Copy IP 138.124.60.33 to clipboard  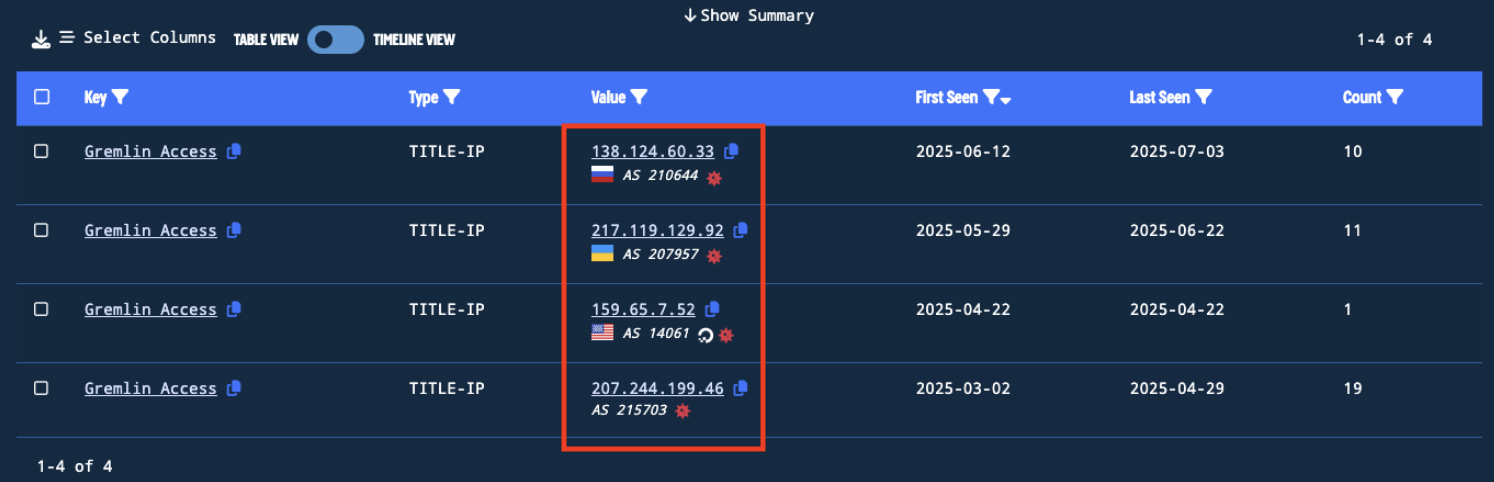tap(731, 151)
